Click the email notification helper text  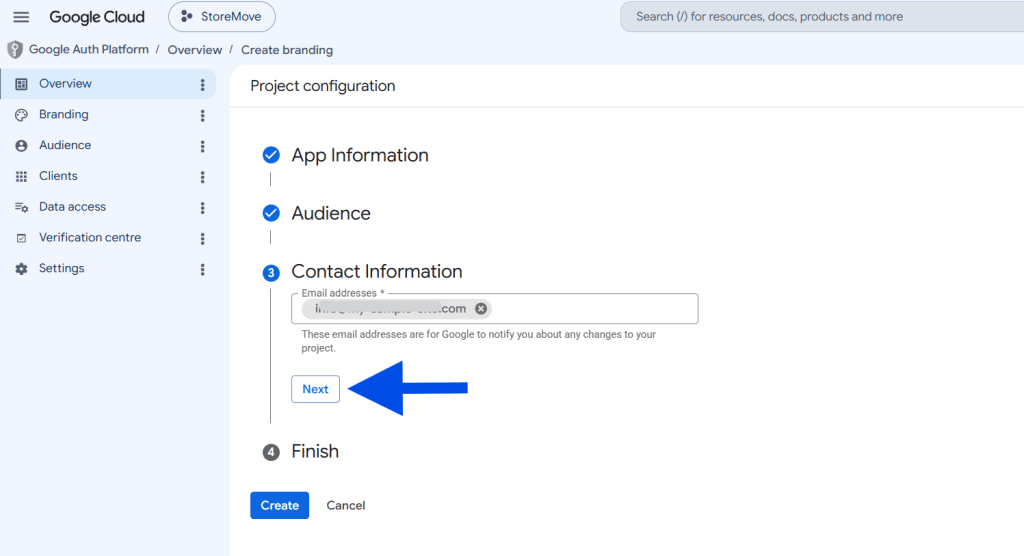(479, 341)
